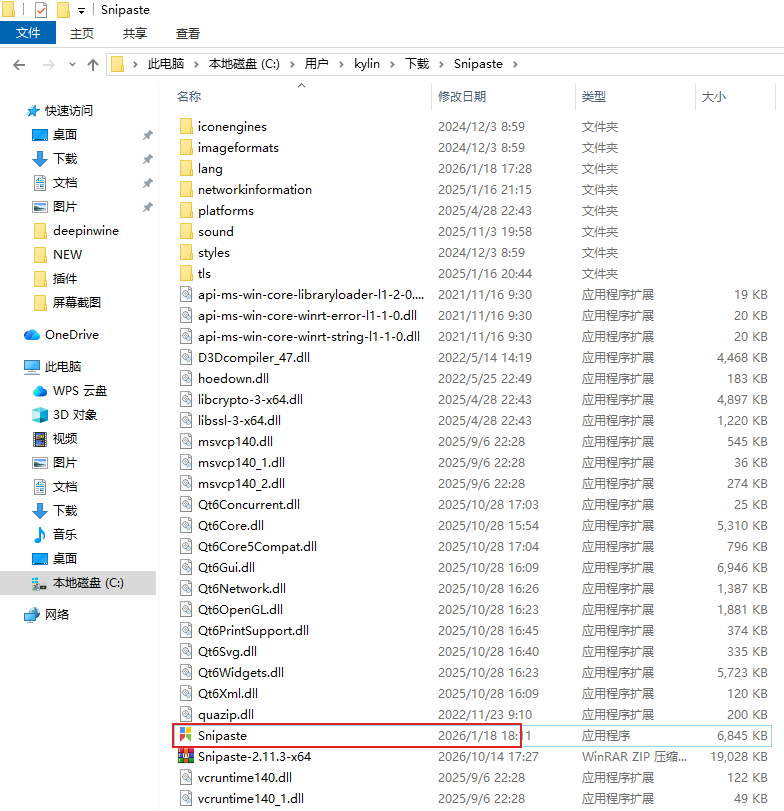Select Qt6Gui.dll file
Image resolution: width=784 pixels, height=811 pixels.
point(226,567)
